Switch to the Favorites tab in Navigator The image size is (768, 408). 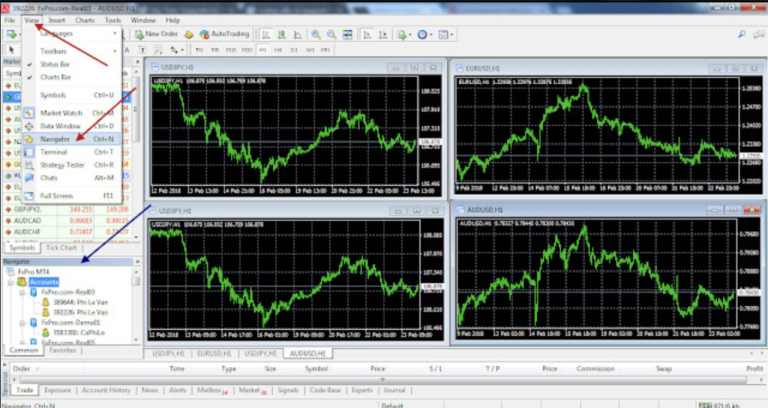[x=63, y=351]
